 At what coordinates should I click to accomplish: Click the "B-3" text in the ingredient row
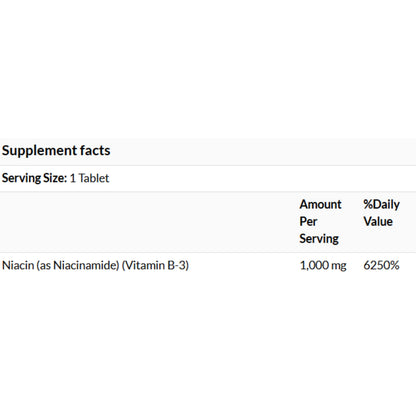tap(177, 265)
